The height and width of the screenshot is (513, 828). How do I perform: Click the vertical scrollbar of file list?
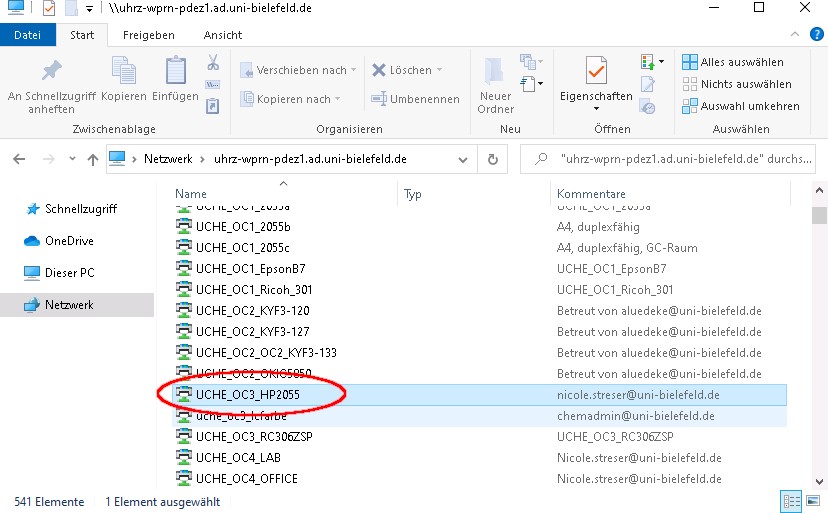819,340
